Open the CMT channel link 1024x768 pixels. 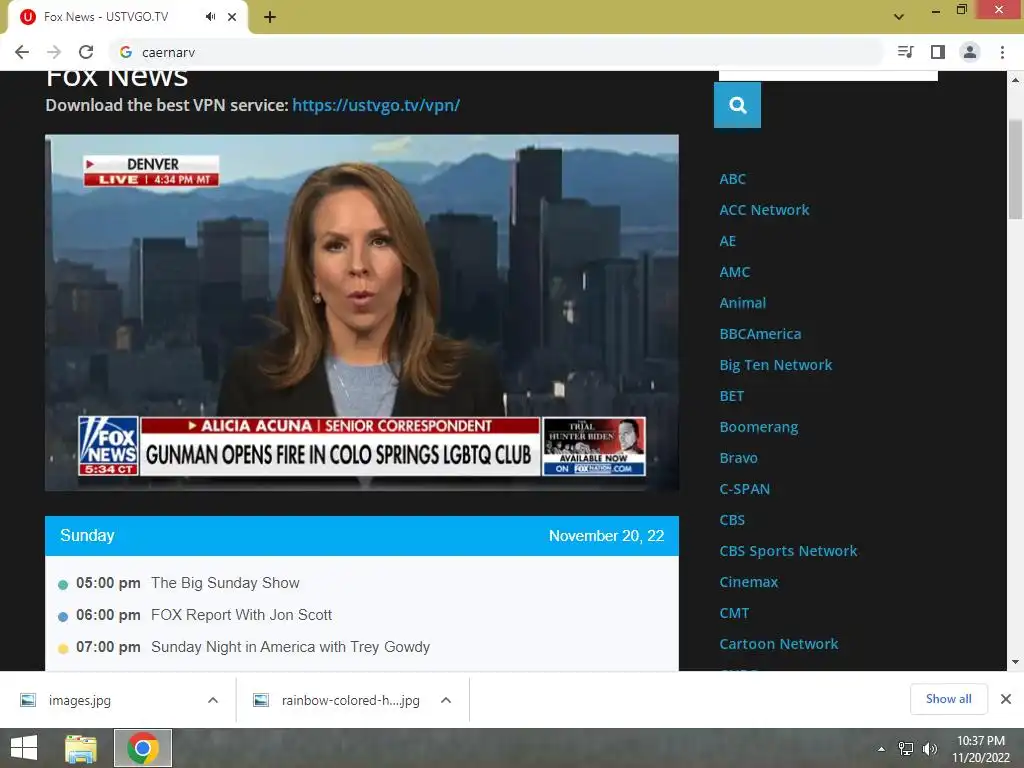point(734,613)
